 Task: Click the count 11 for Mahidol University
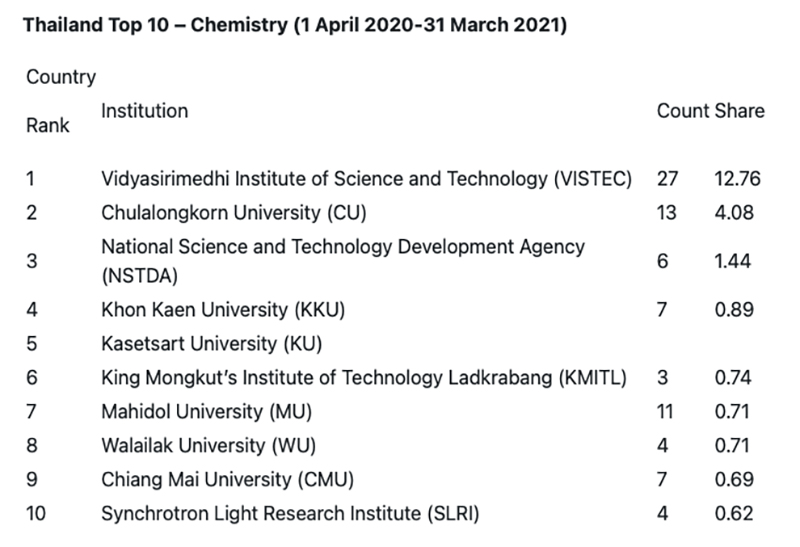tap(665, 411)
